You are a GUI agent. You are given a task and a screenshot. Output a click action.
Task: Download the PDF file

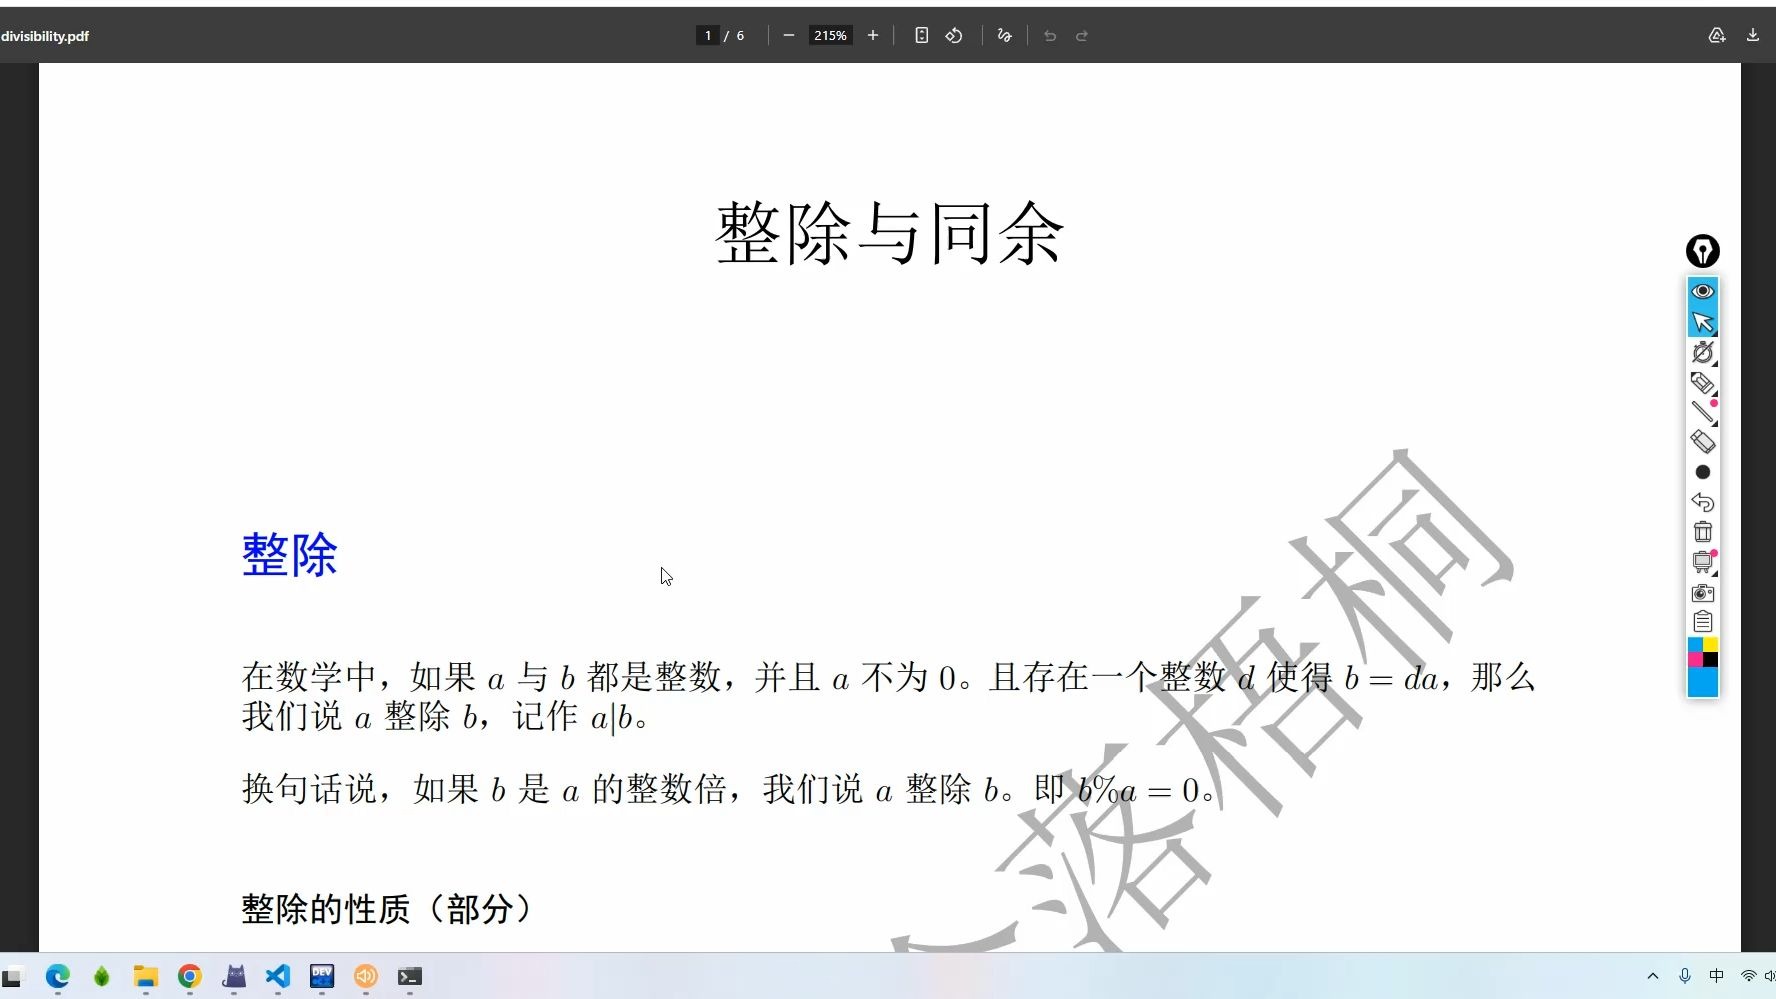tap(1753, 36)
